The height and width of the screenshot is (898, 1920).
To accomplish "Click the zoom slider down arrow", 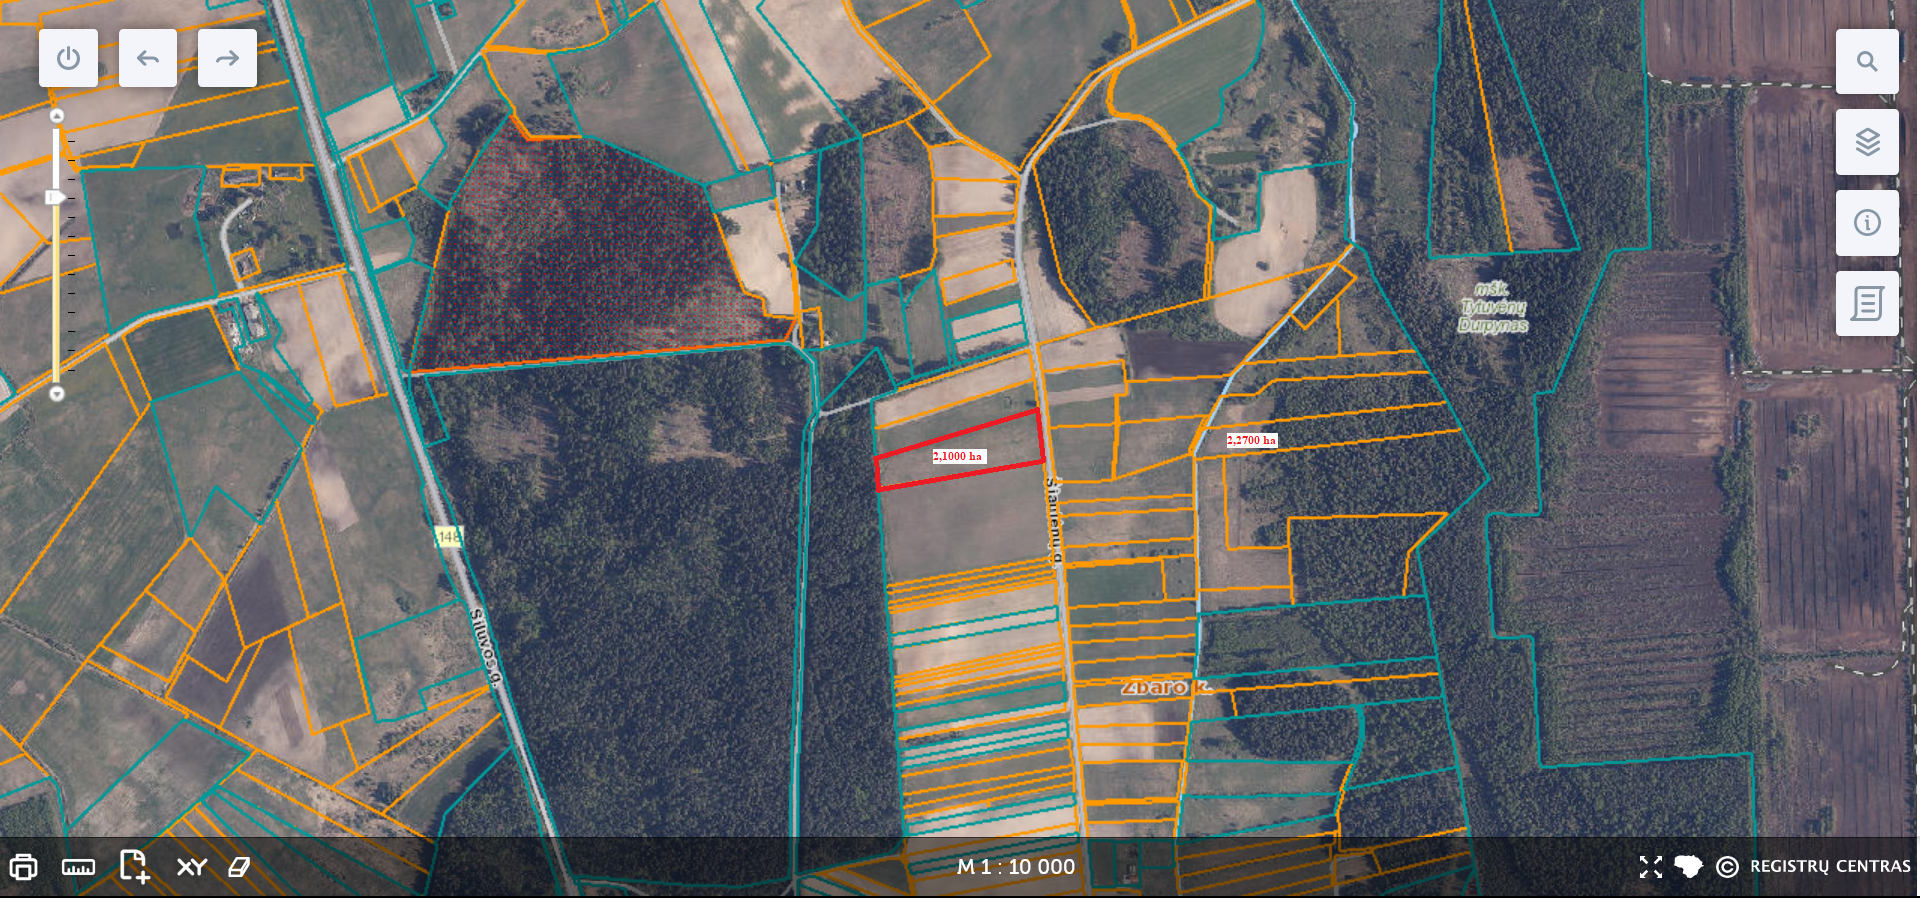I will coord(57,394).
